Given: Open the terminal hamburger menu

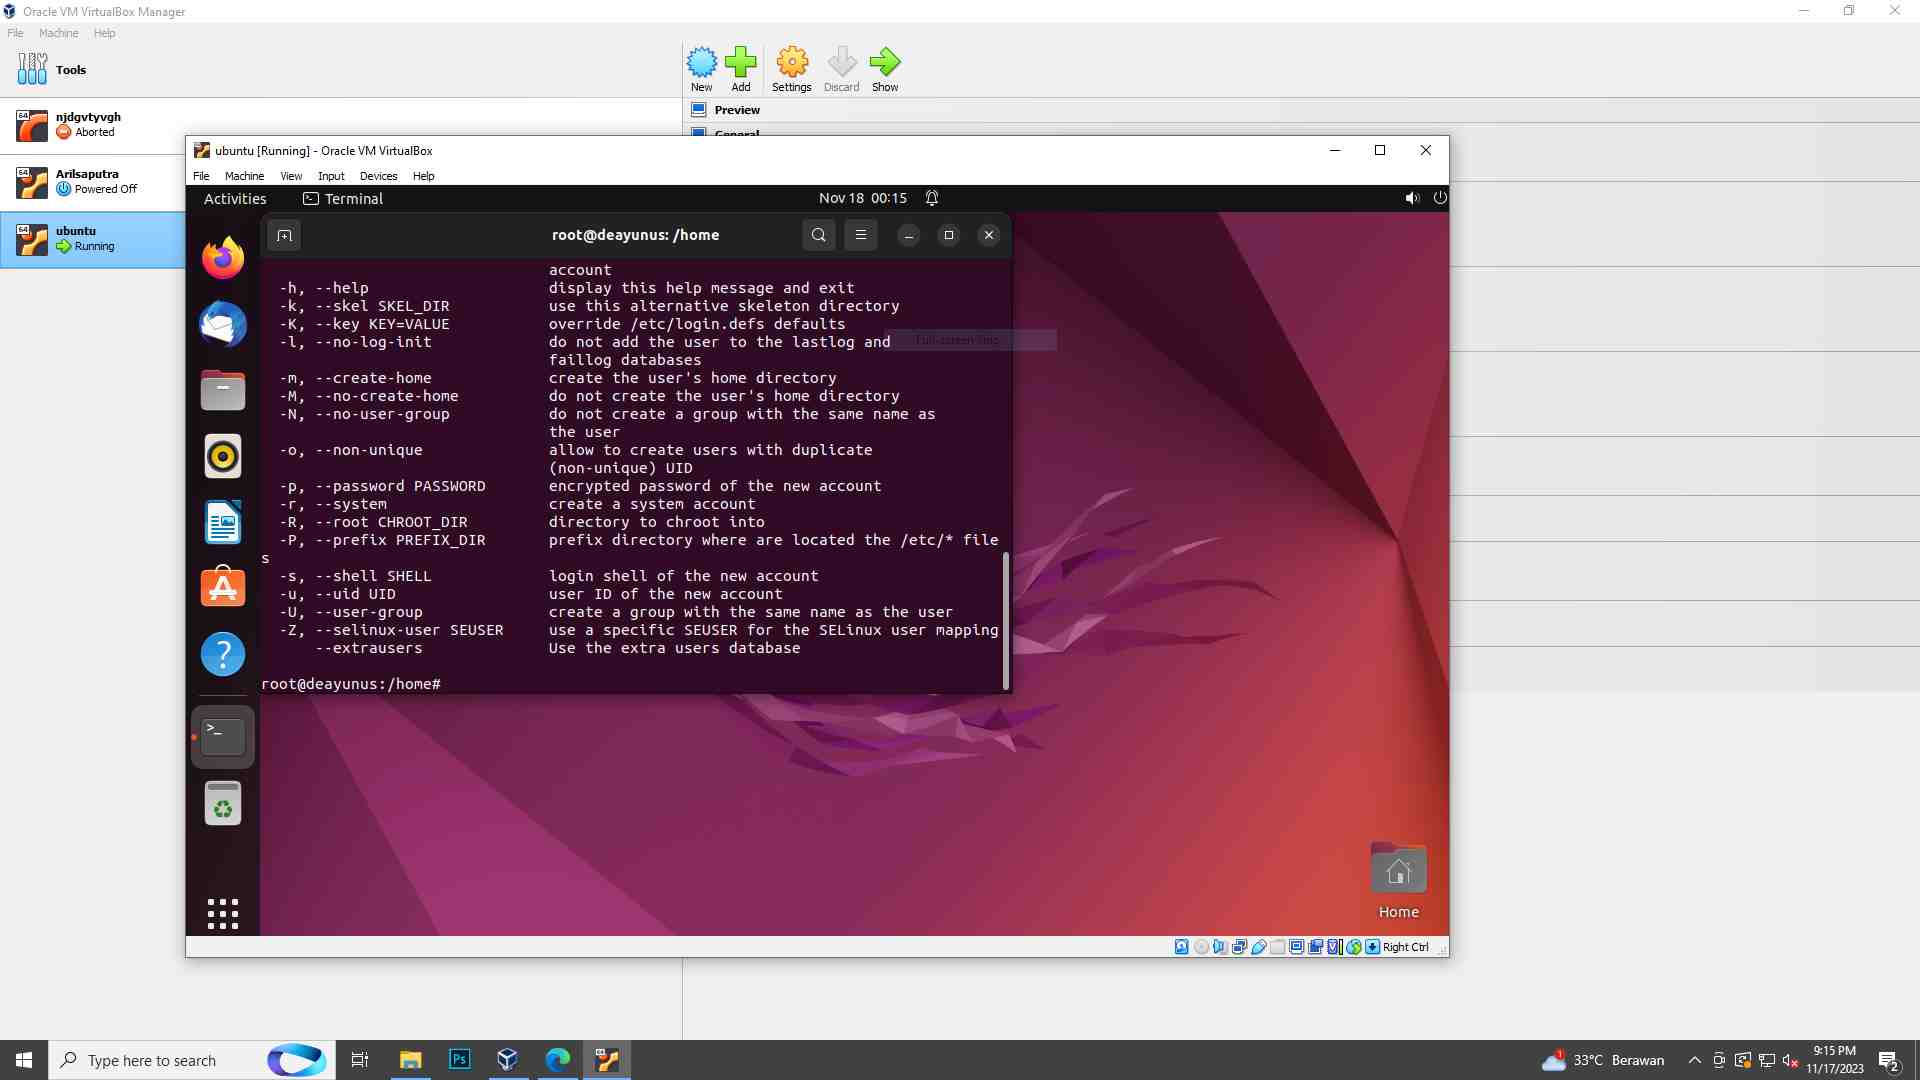Looking at the screenshot, I should pos(861,235).
